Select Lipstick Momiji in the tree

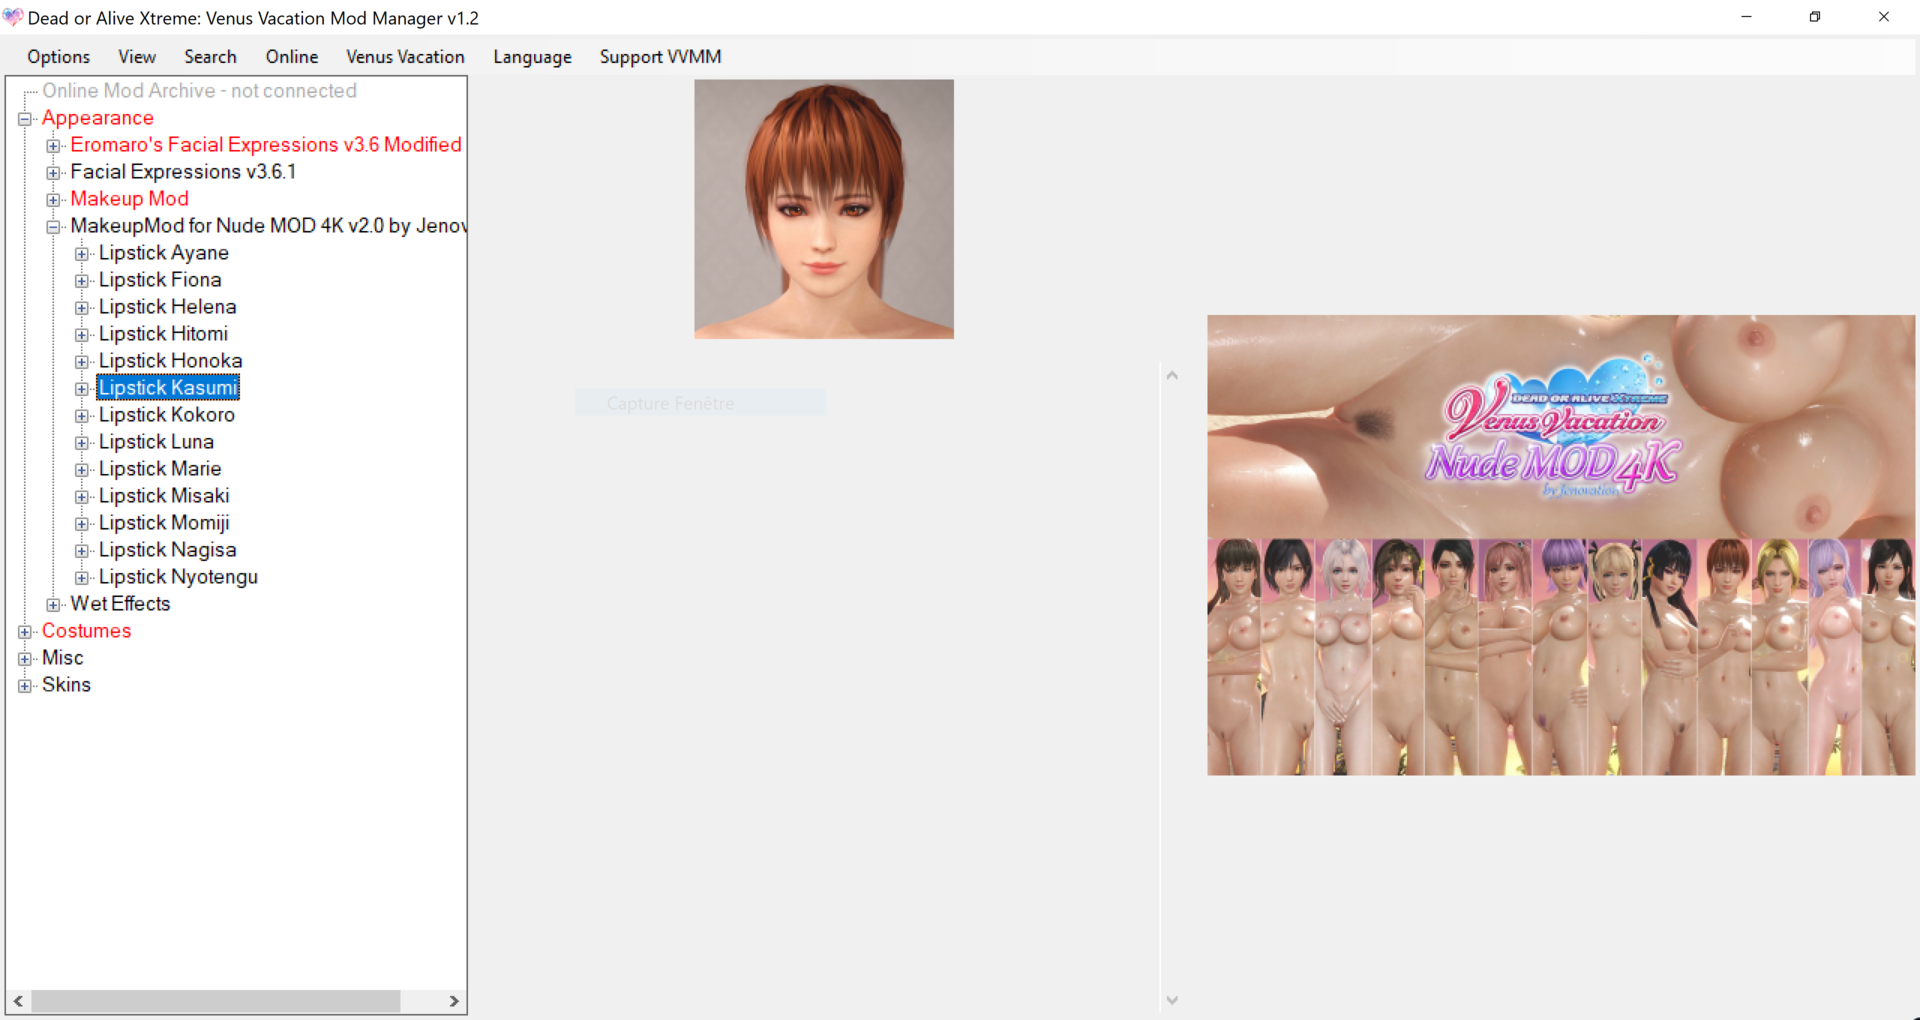164,523
